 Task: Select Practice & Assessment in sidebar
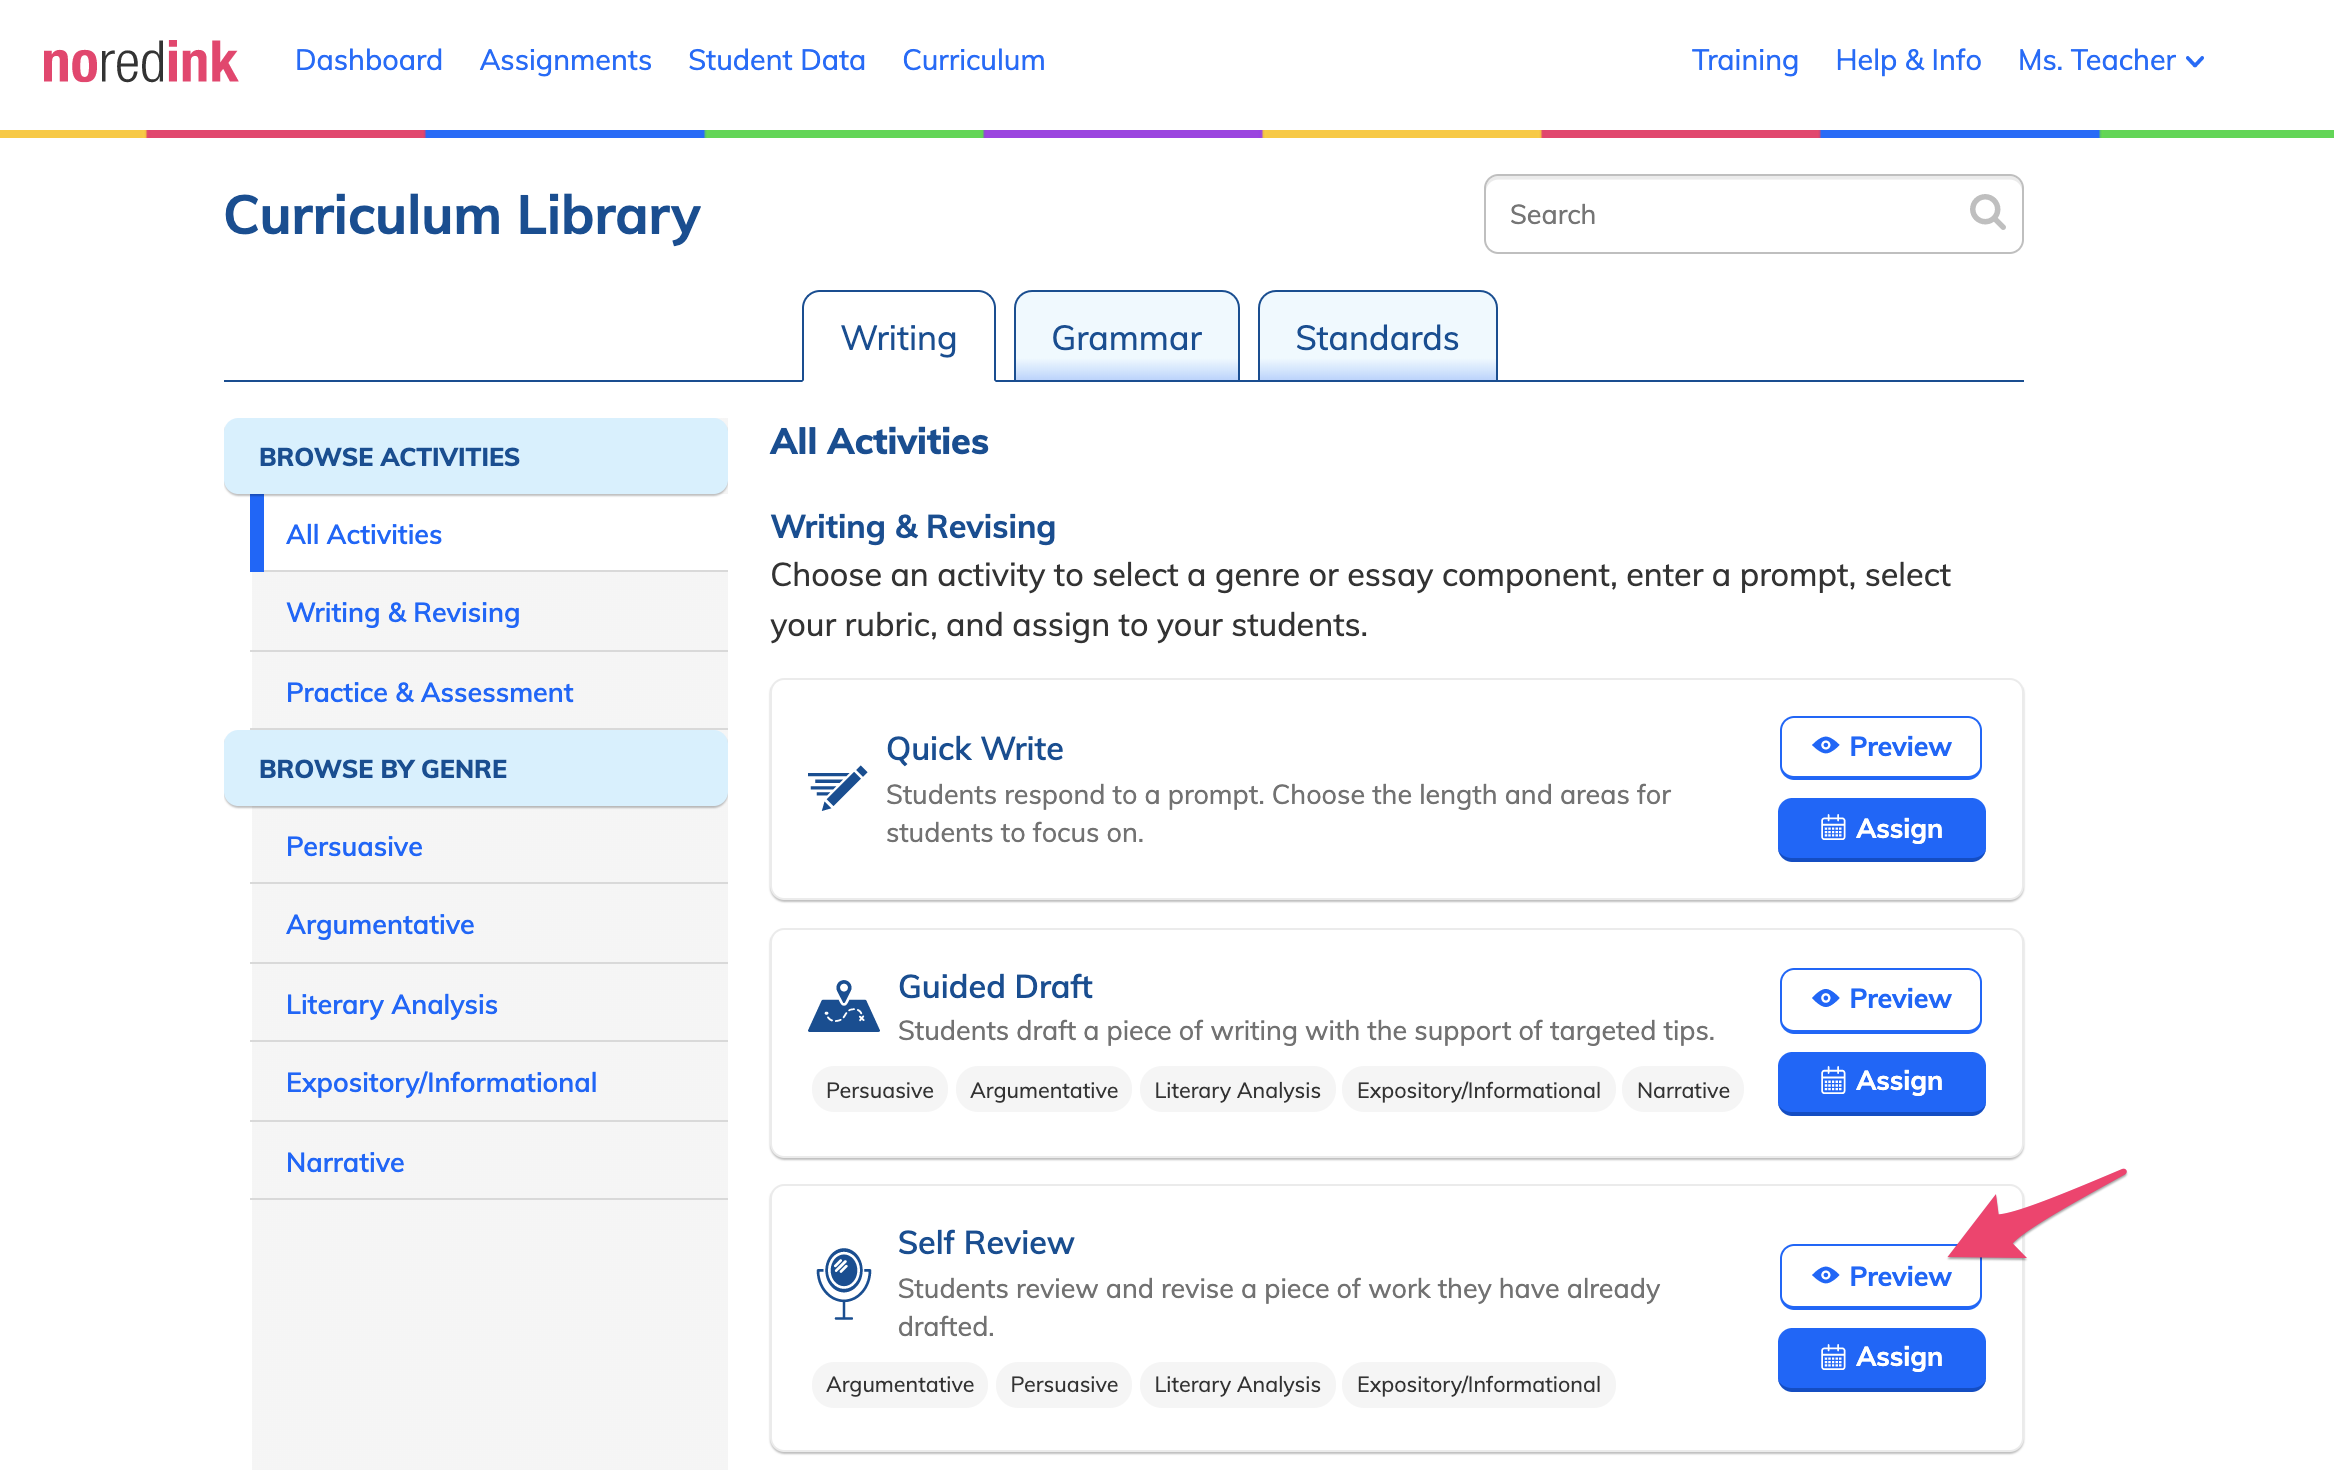490,692
